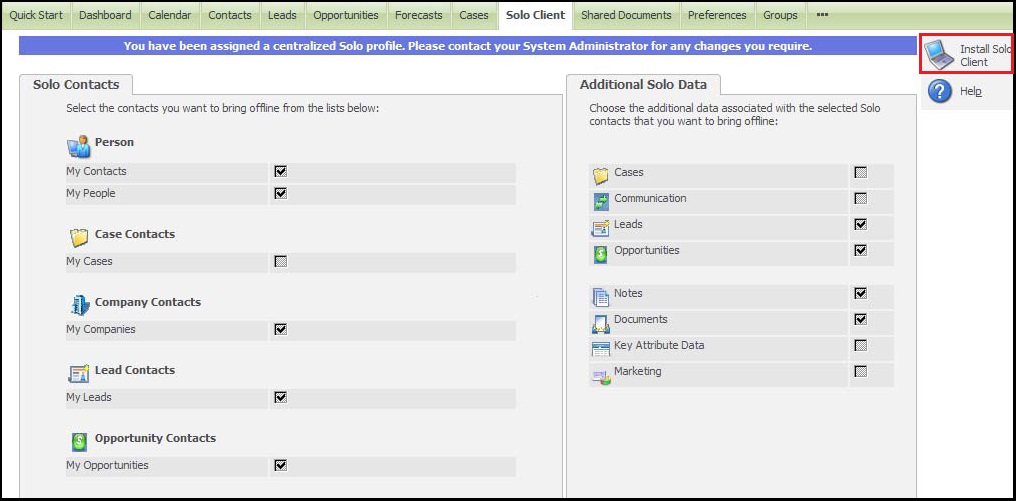Toggle the Leads data checkbox
The width and height of the screenshot is (1016, 501).
(x=860, y=224)
